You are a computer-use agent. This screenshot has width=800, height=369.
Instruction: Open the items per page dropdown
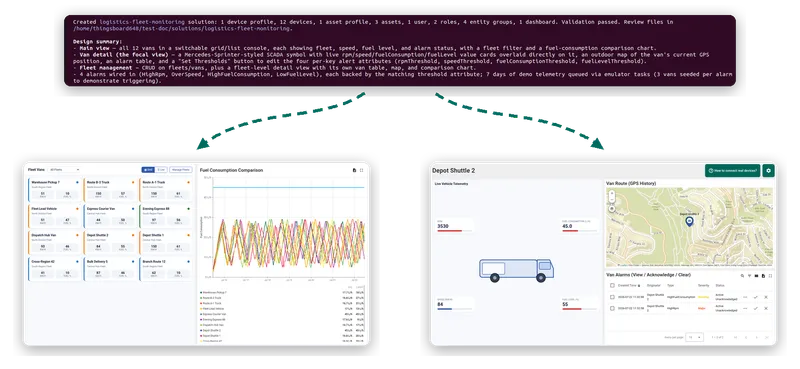(x=694, y=337)
